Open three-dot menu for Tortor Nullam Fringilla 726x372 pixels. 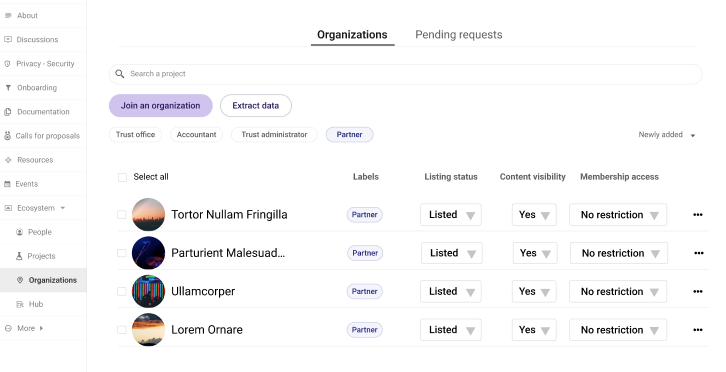(698, 214)
